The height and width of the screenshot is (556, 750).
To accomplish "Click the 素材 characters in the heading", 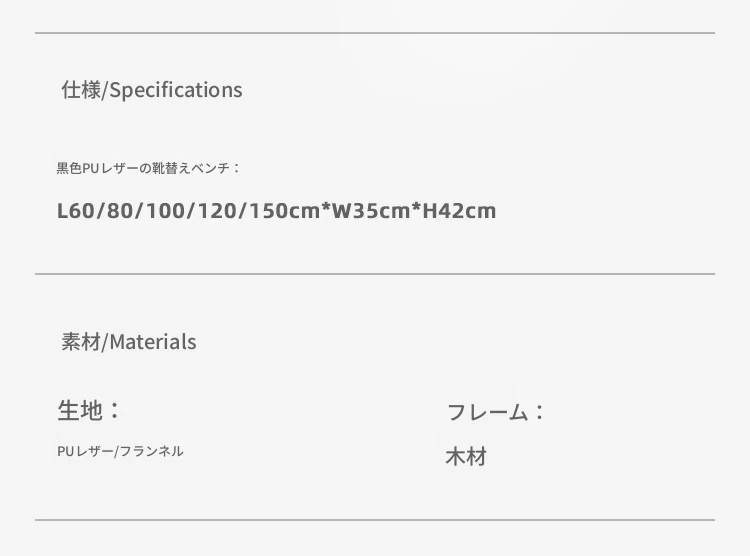I will tap(81, 342).
